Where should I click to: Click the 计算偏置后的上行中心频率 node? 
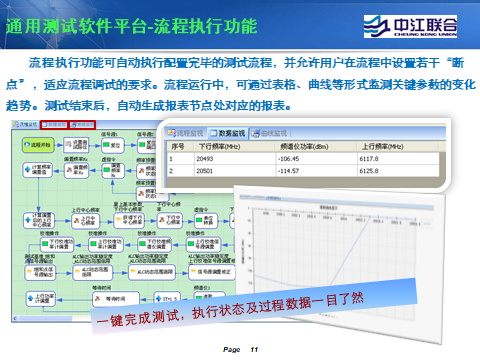(x=39, y=220)
